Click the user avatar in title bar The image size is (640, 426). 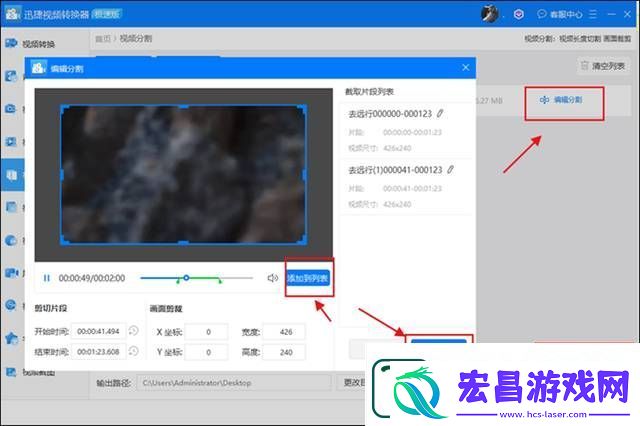[489, 14]
